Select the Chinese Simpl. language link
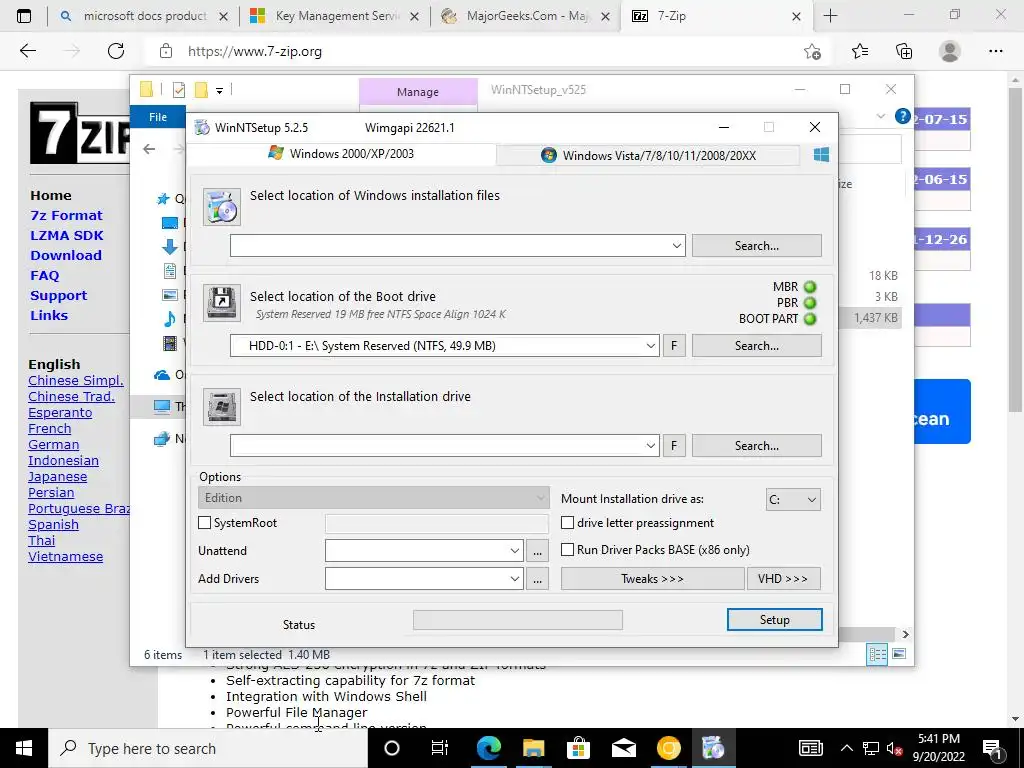This screenshot has width=1024, height=768. pos(76,381)
